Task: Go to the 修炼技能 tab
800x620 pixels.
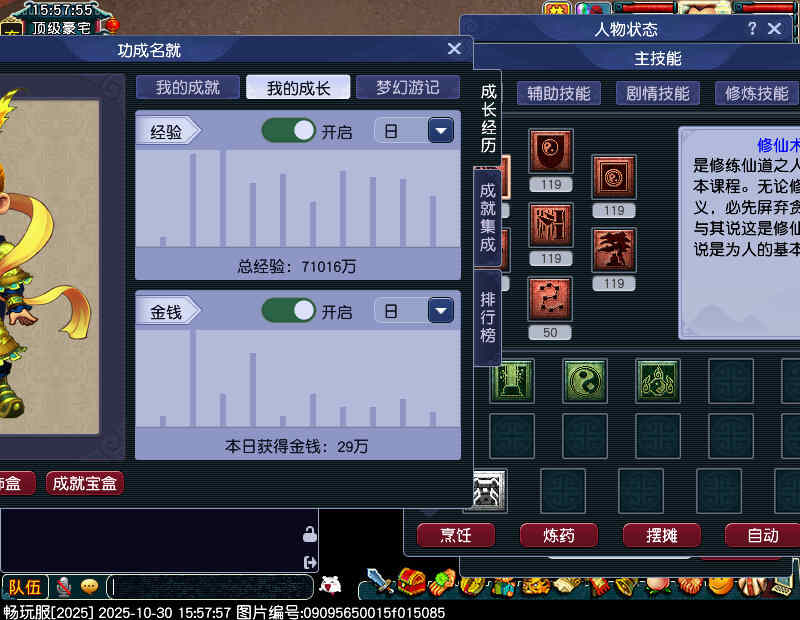Action: point(757,93)
